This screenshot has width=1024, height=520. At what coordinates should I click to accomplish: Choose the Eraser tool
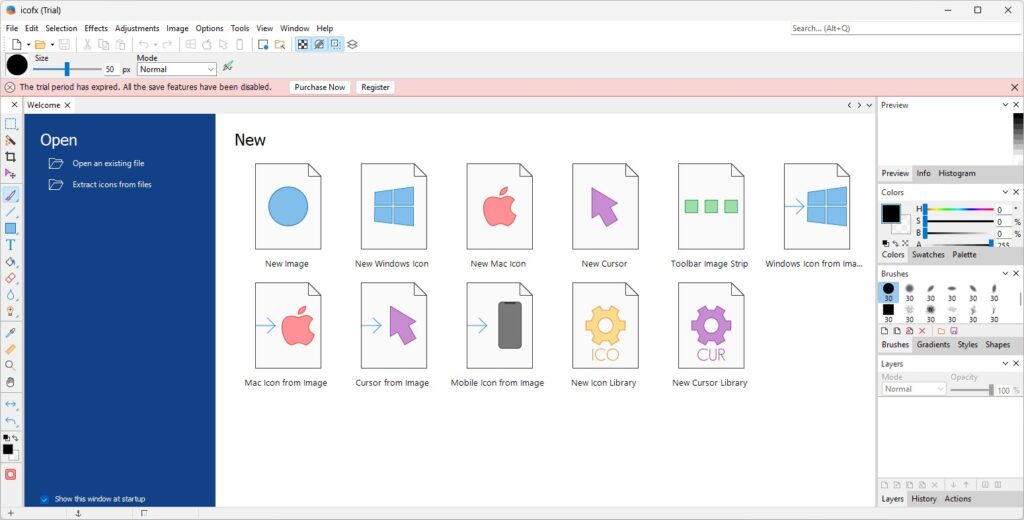click(x=11, y=279)
